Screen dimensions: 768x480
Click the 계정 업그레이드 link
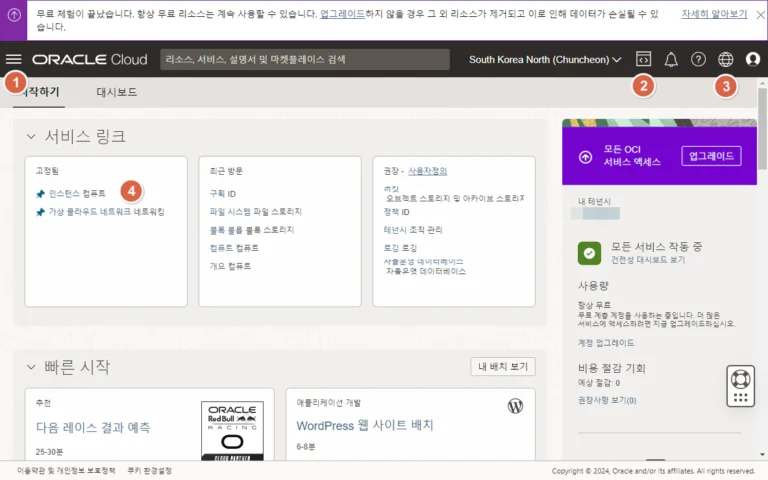[x=606, y=343]
